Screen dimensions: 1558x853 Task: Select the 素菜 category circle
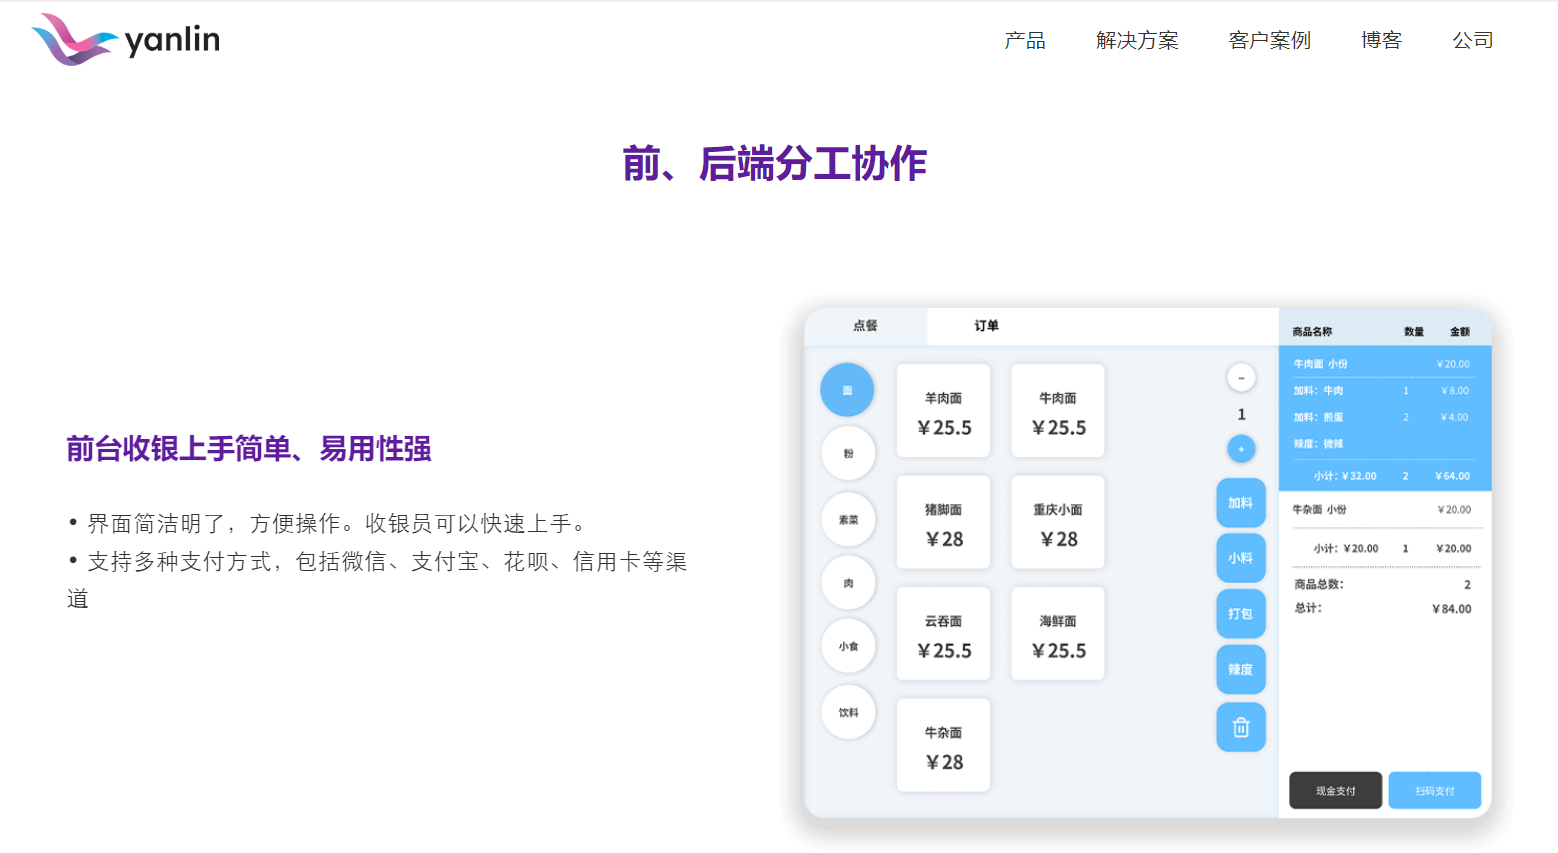(848, 520)
